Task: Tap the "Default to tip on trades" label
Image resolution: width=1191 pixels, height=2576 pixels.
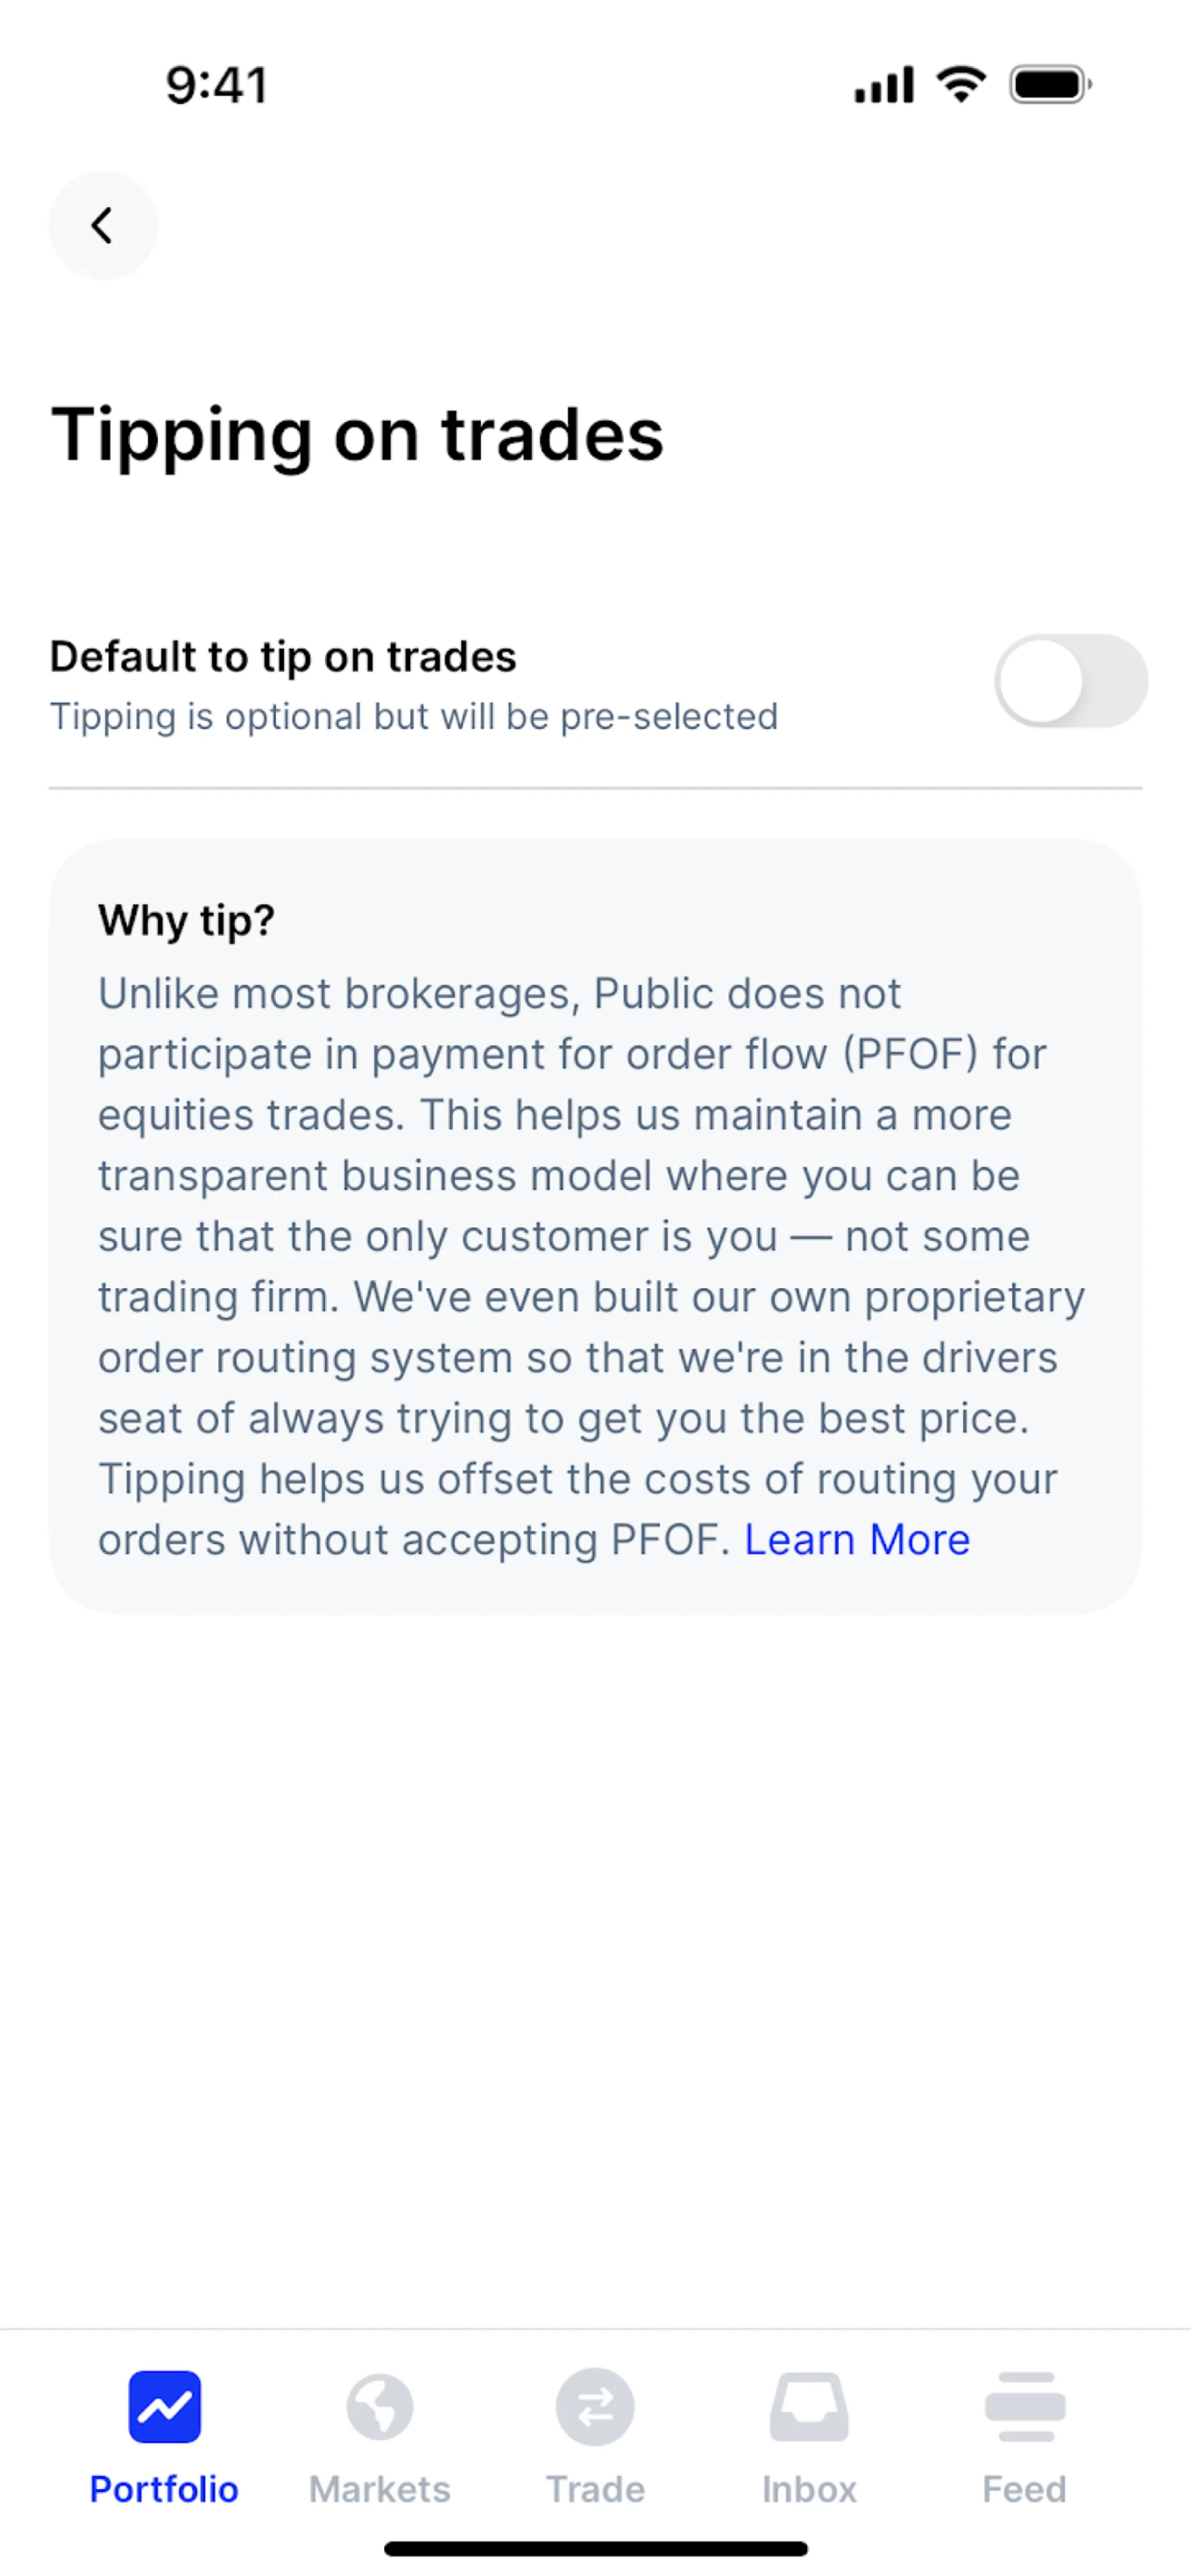Action: coord(283,657)
